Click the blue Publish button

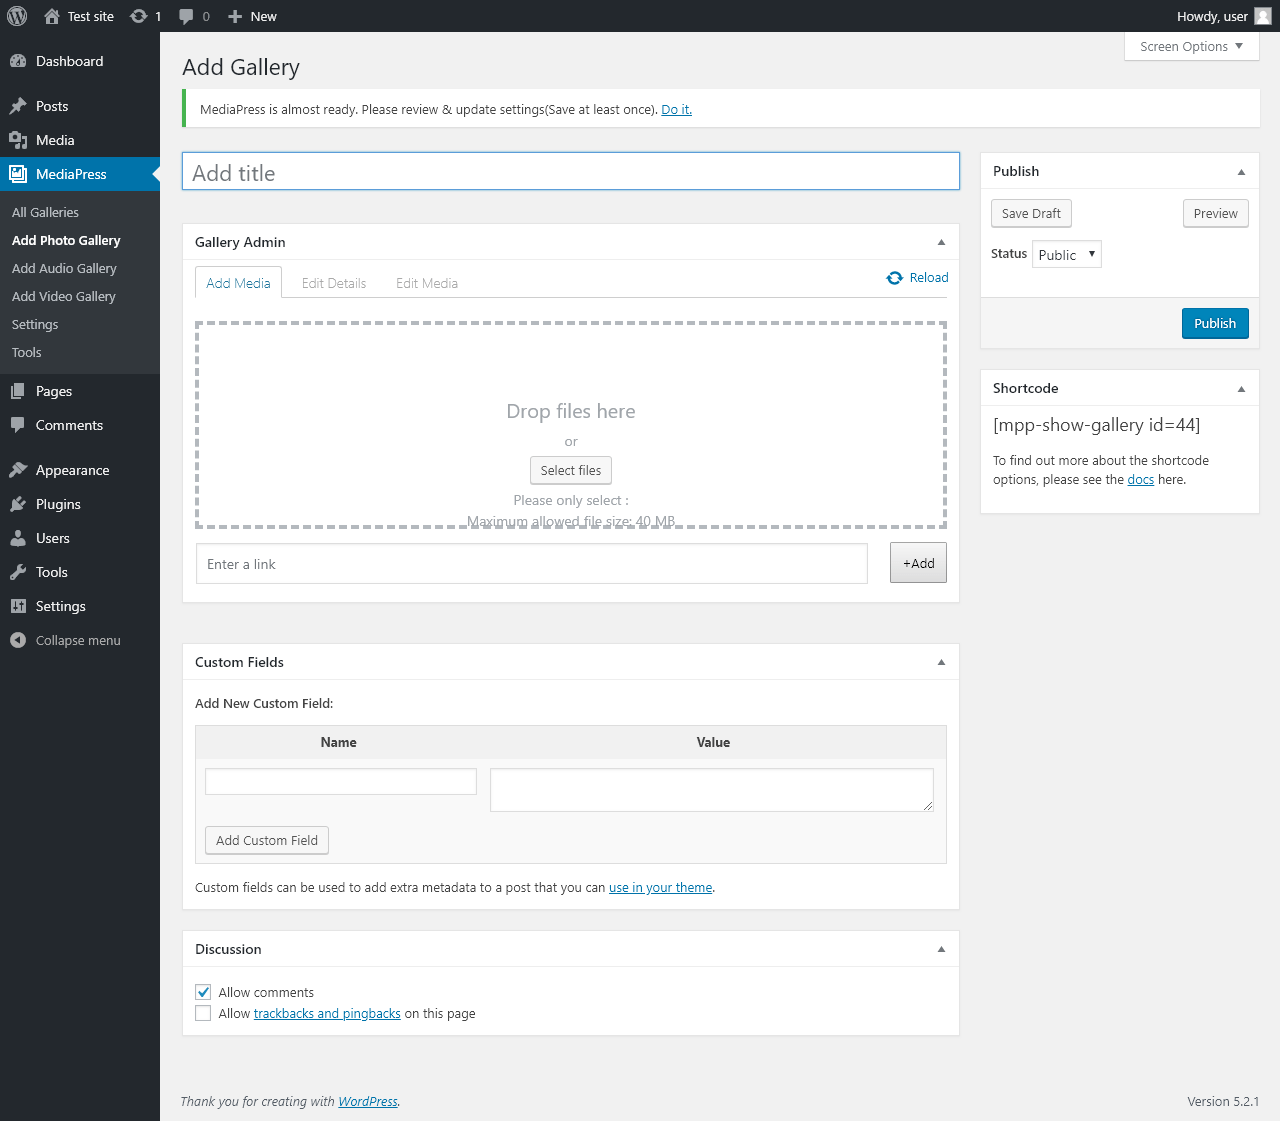(x=1215, y=323)
